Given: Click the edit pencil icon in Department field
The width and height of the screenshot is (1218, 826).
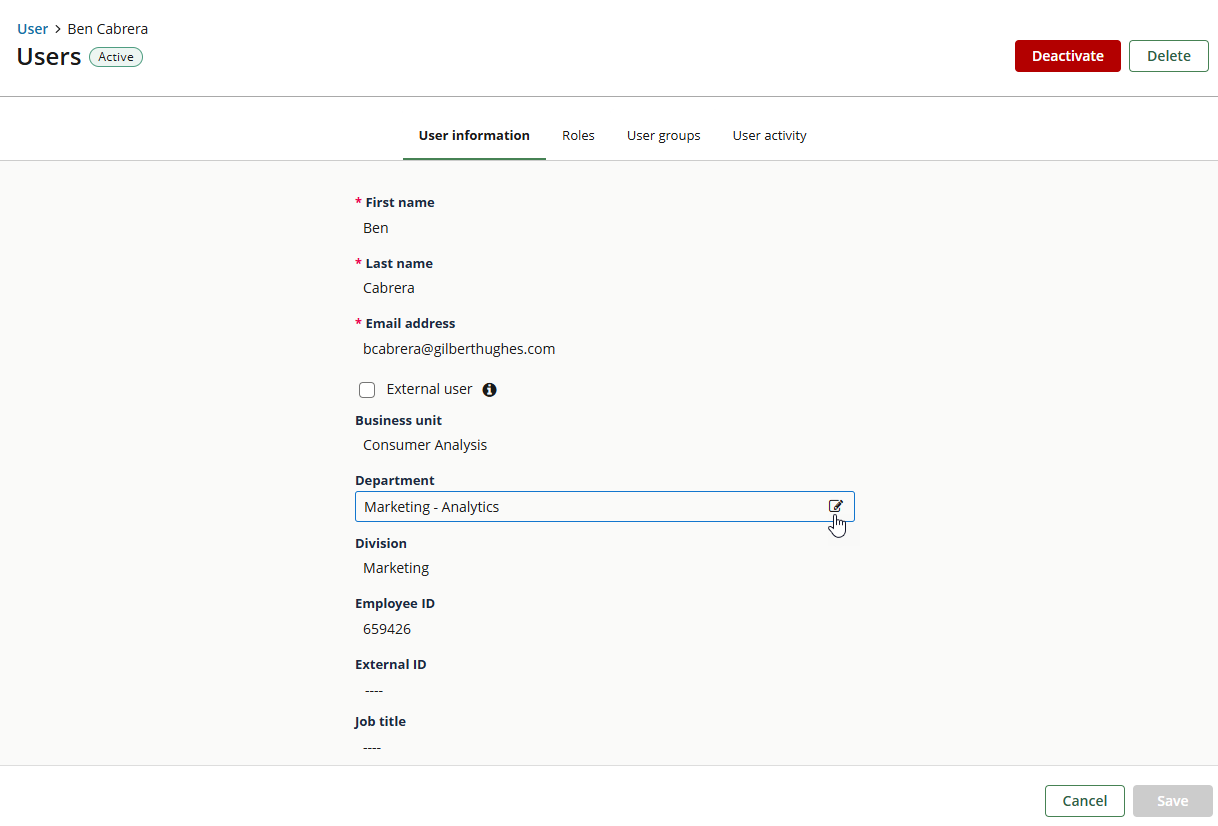Looking at the screenshot, I should pos(836,506).
